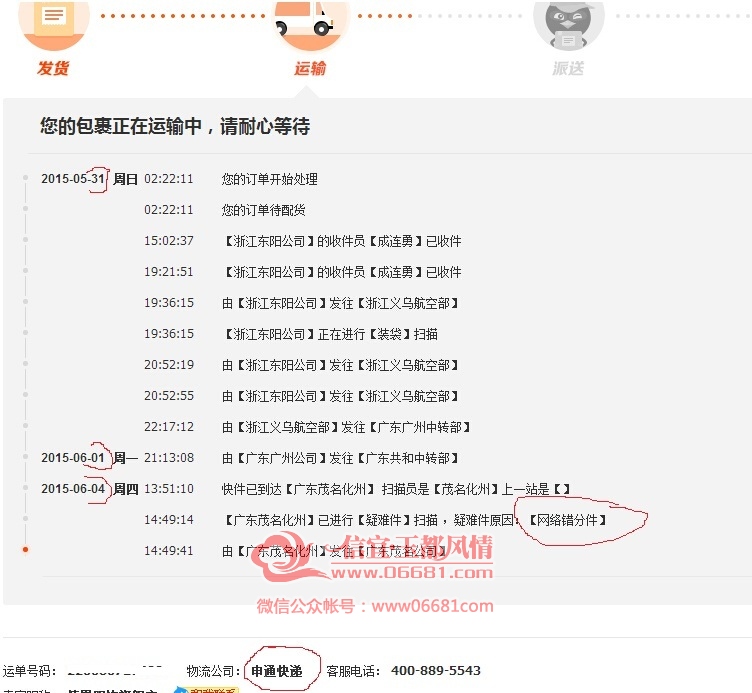The height and width of the screenshot is (693, 752).
Task: Click the timestamp 21:13:08
Action: tap(169, 458)
